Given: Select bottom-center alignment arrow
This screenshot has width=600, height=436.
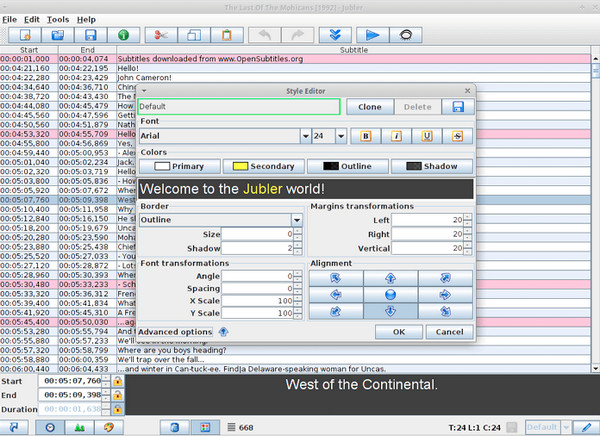Looking at the screenshot, I should click(390, 311).
